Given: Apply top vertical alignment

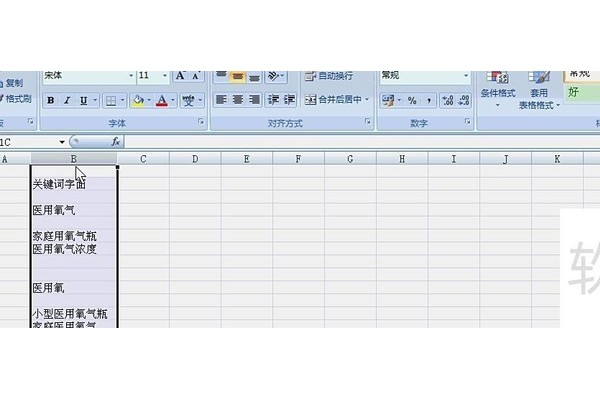Looking at the screenshot, I should click(x=221, y=76).
